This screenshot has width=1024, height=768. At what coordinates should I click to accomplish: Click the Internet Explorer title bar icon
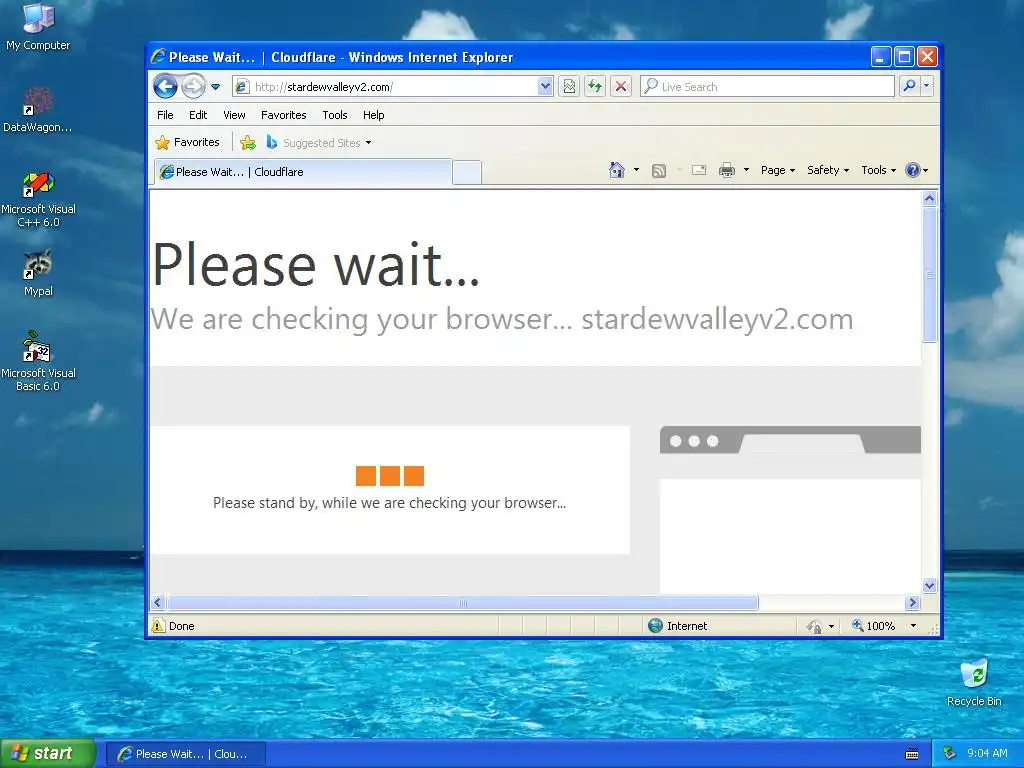tap(158, 56)
